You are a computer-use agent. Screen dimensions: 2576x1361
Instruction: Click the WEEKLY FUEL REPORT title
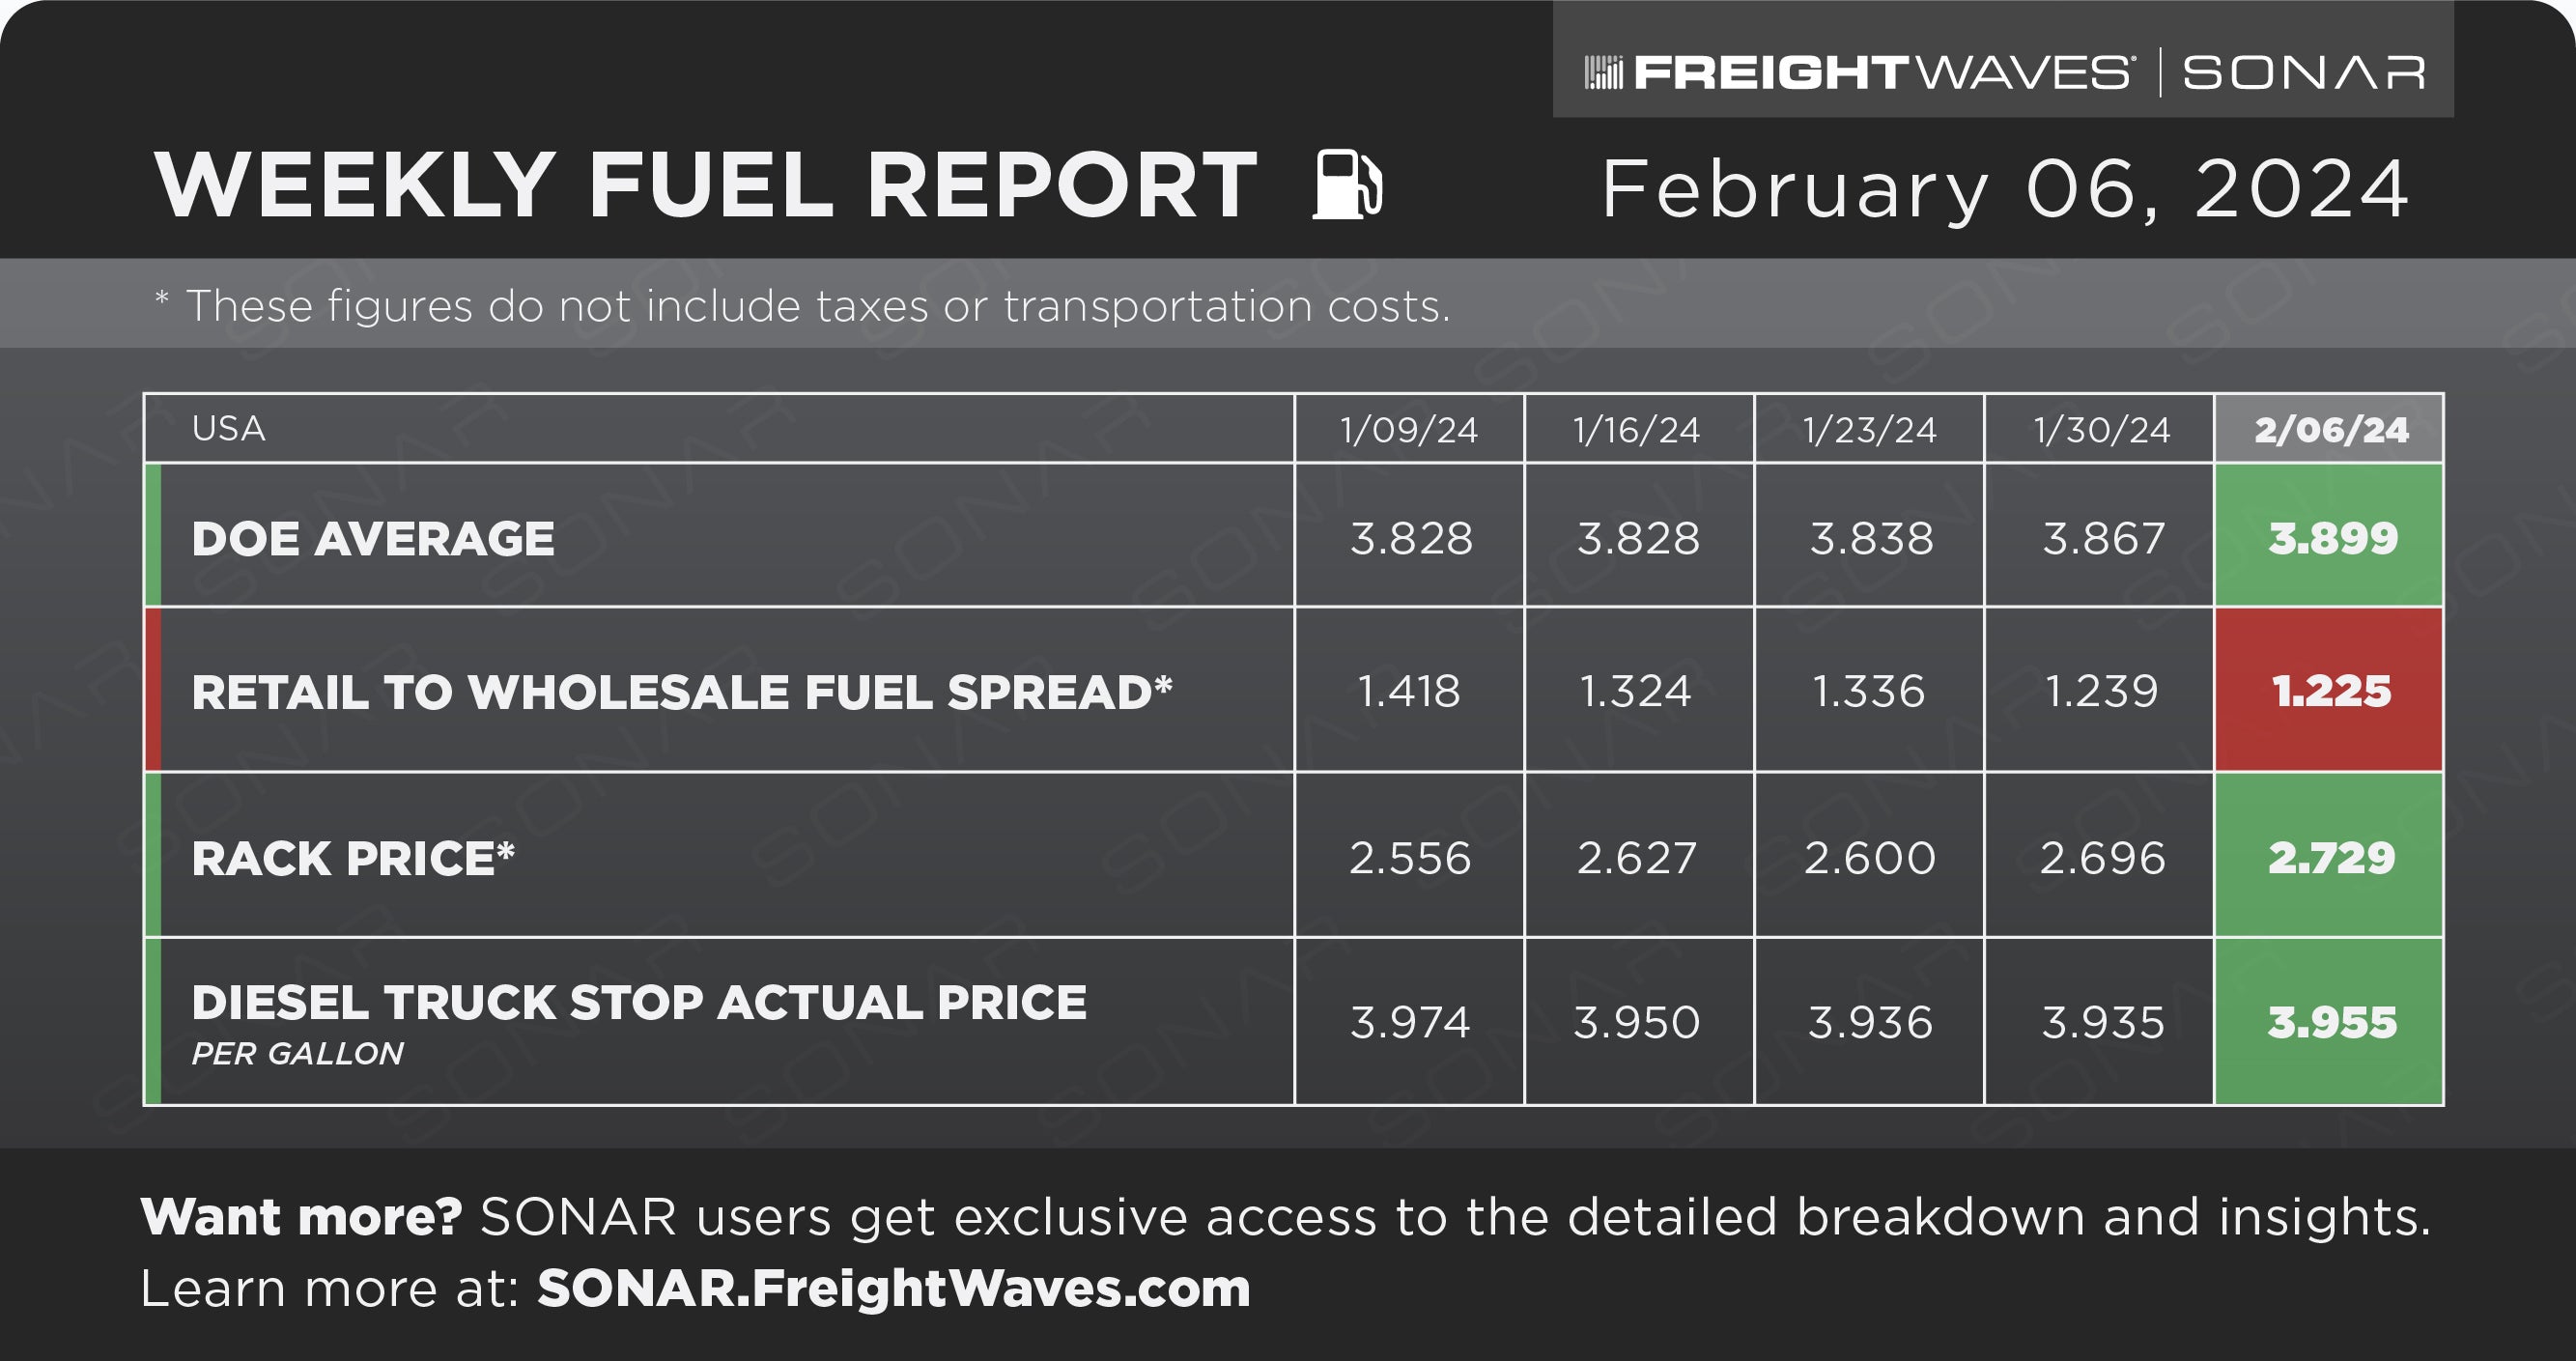[x=706, y=185]
